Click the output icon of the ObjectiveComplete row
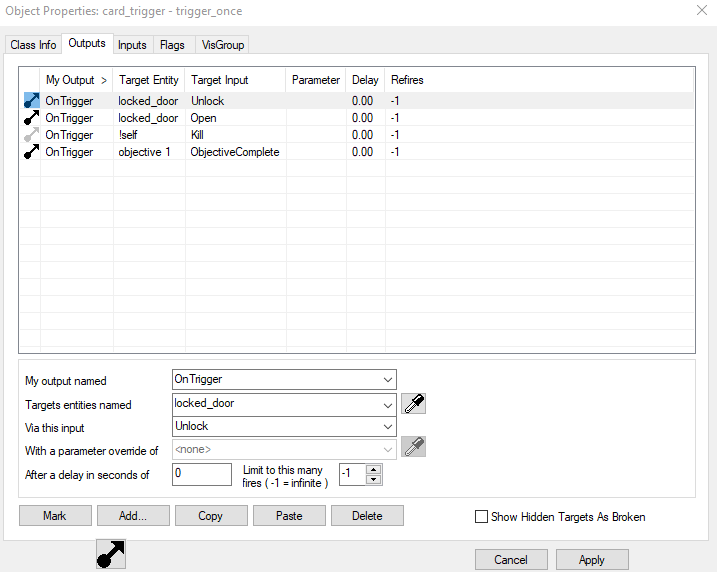The image size is (717, 572). [x=32, y=152]
